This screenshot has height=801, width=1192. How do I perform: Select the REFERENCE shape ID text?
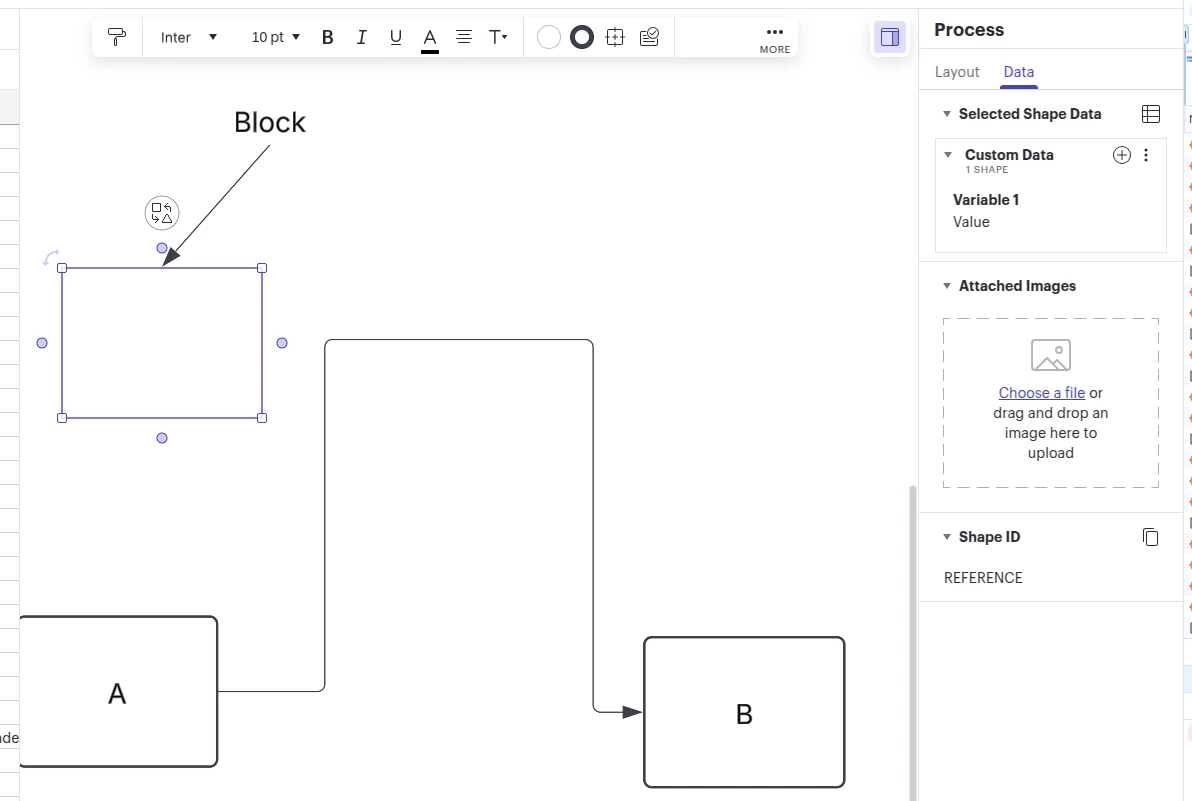(x=983, y=578)
